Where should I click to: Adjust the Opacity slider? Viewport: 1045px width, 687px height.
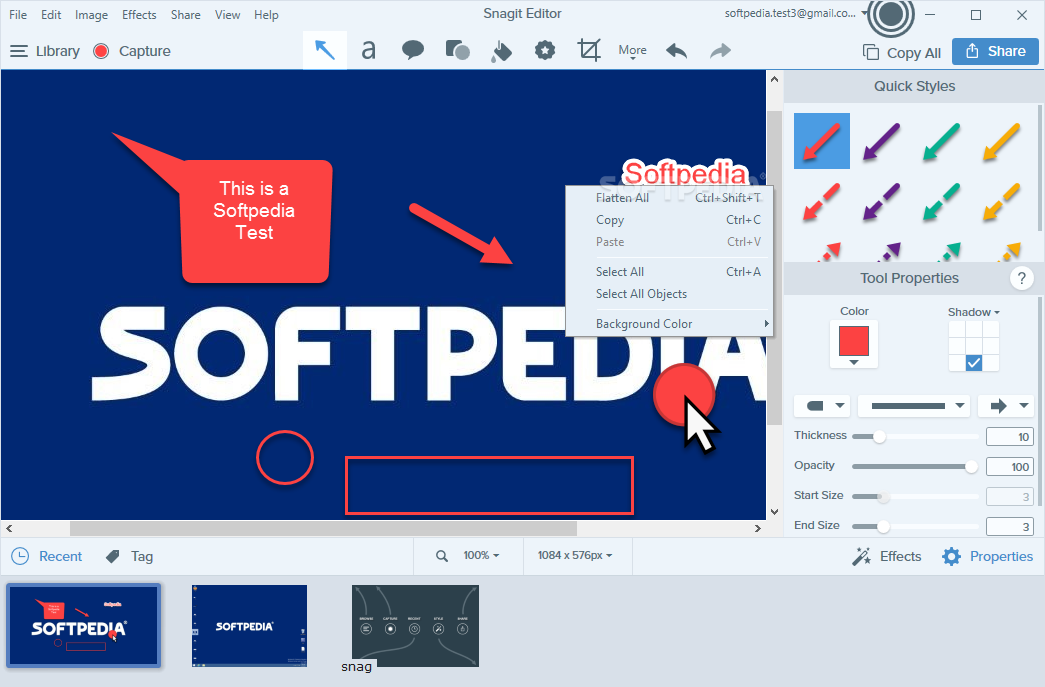971,466
